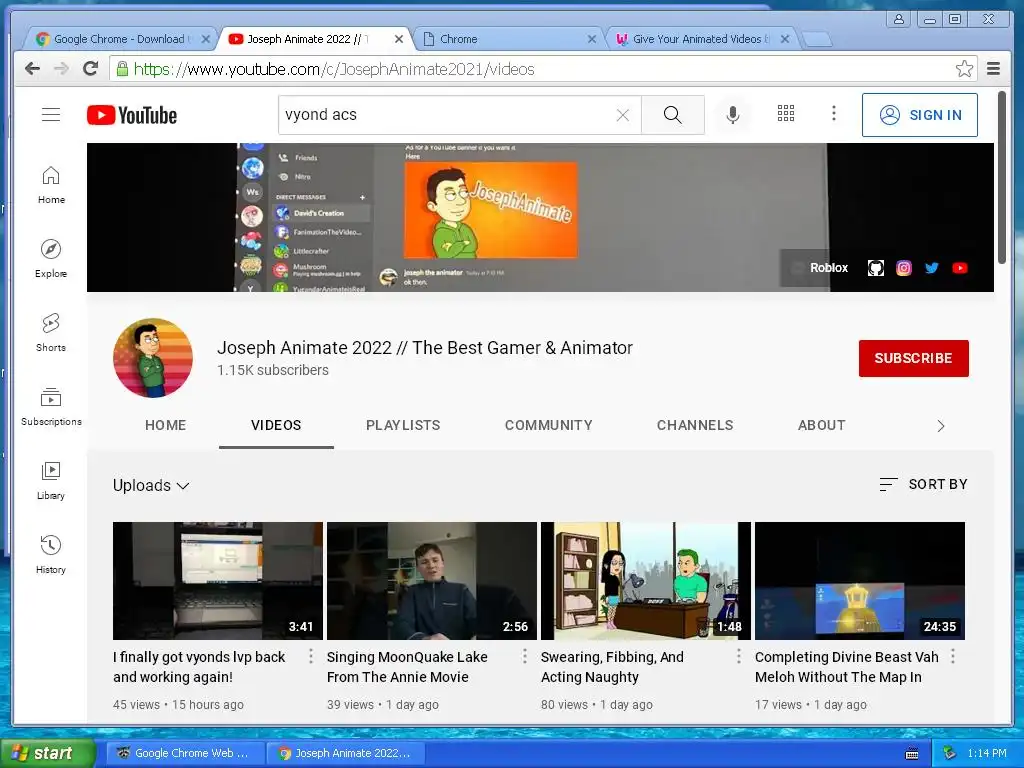Click the URL address bar
Viewport: 1024px width, 768px height.
[x=542, y=69]
